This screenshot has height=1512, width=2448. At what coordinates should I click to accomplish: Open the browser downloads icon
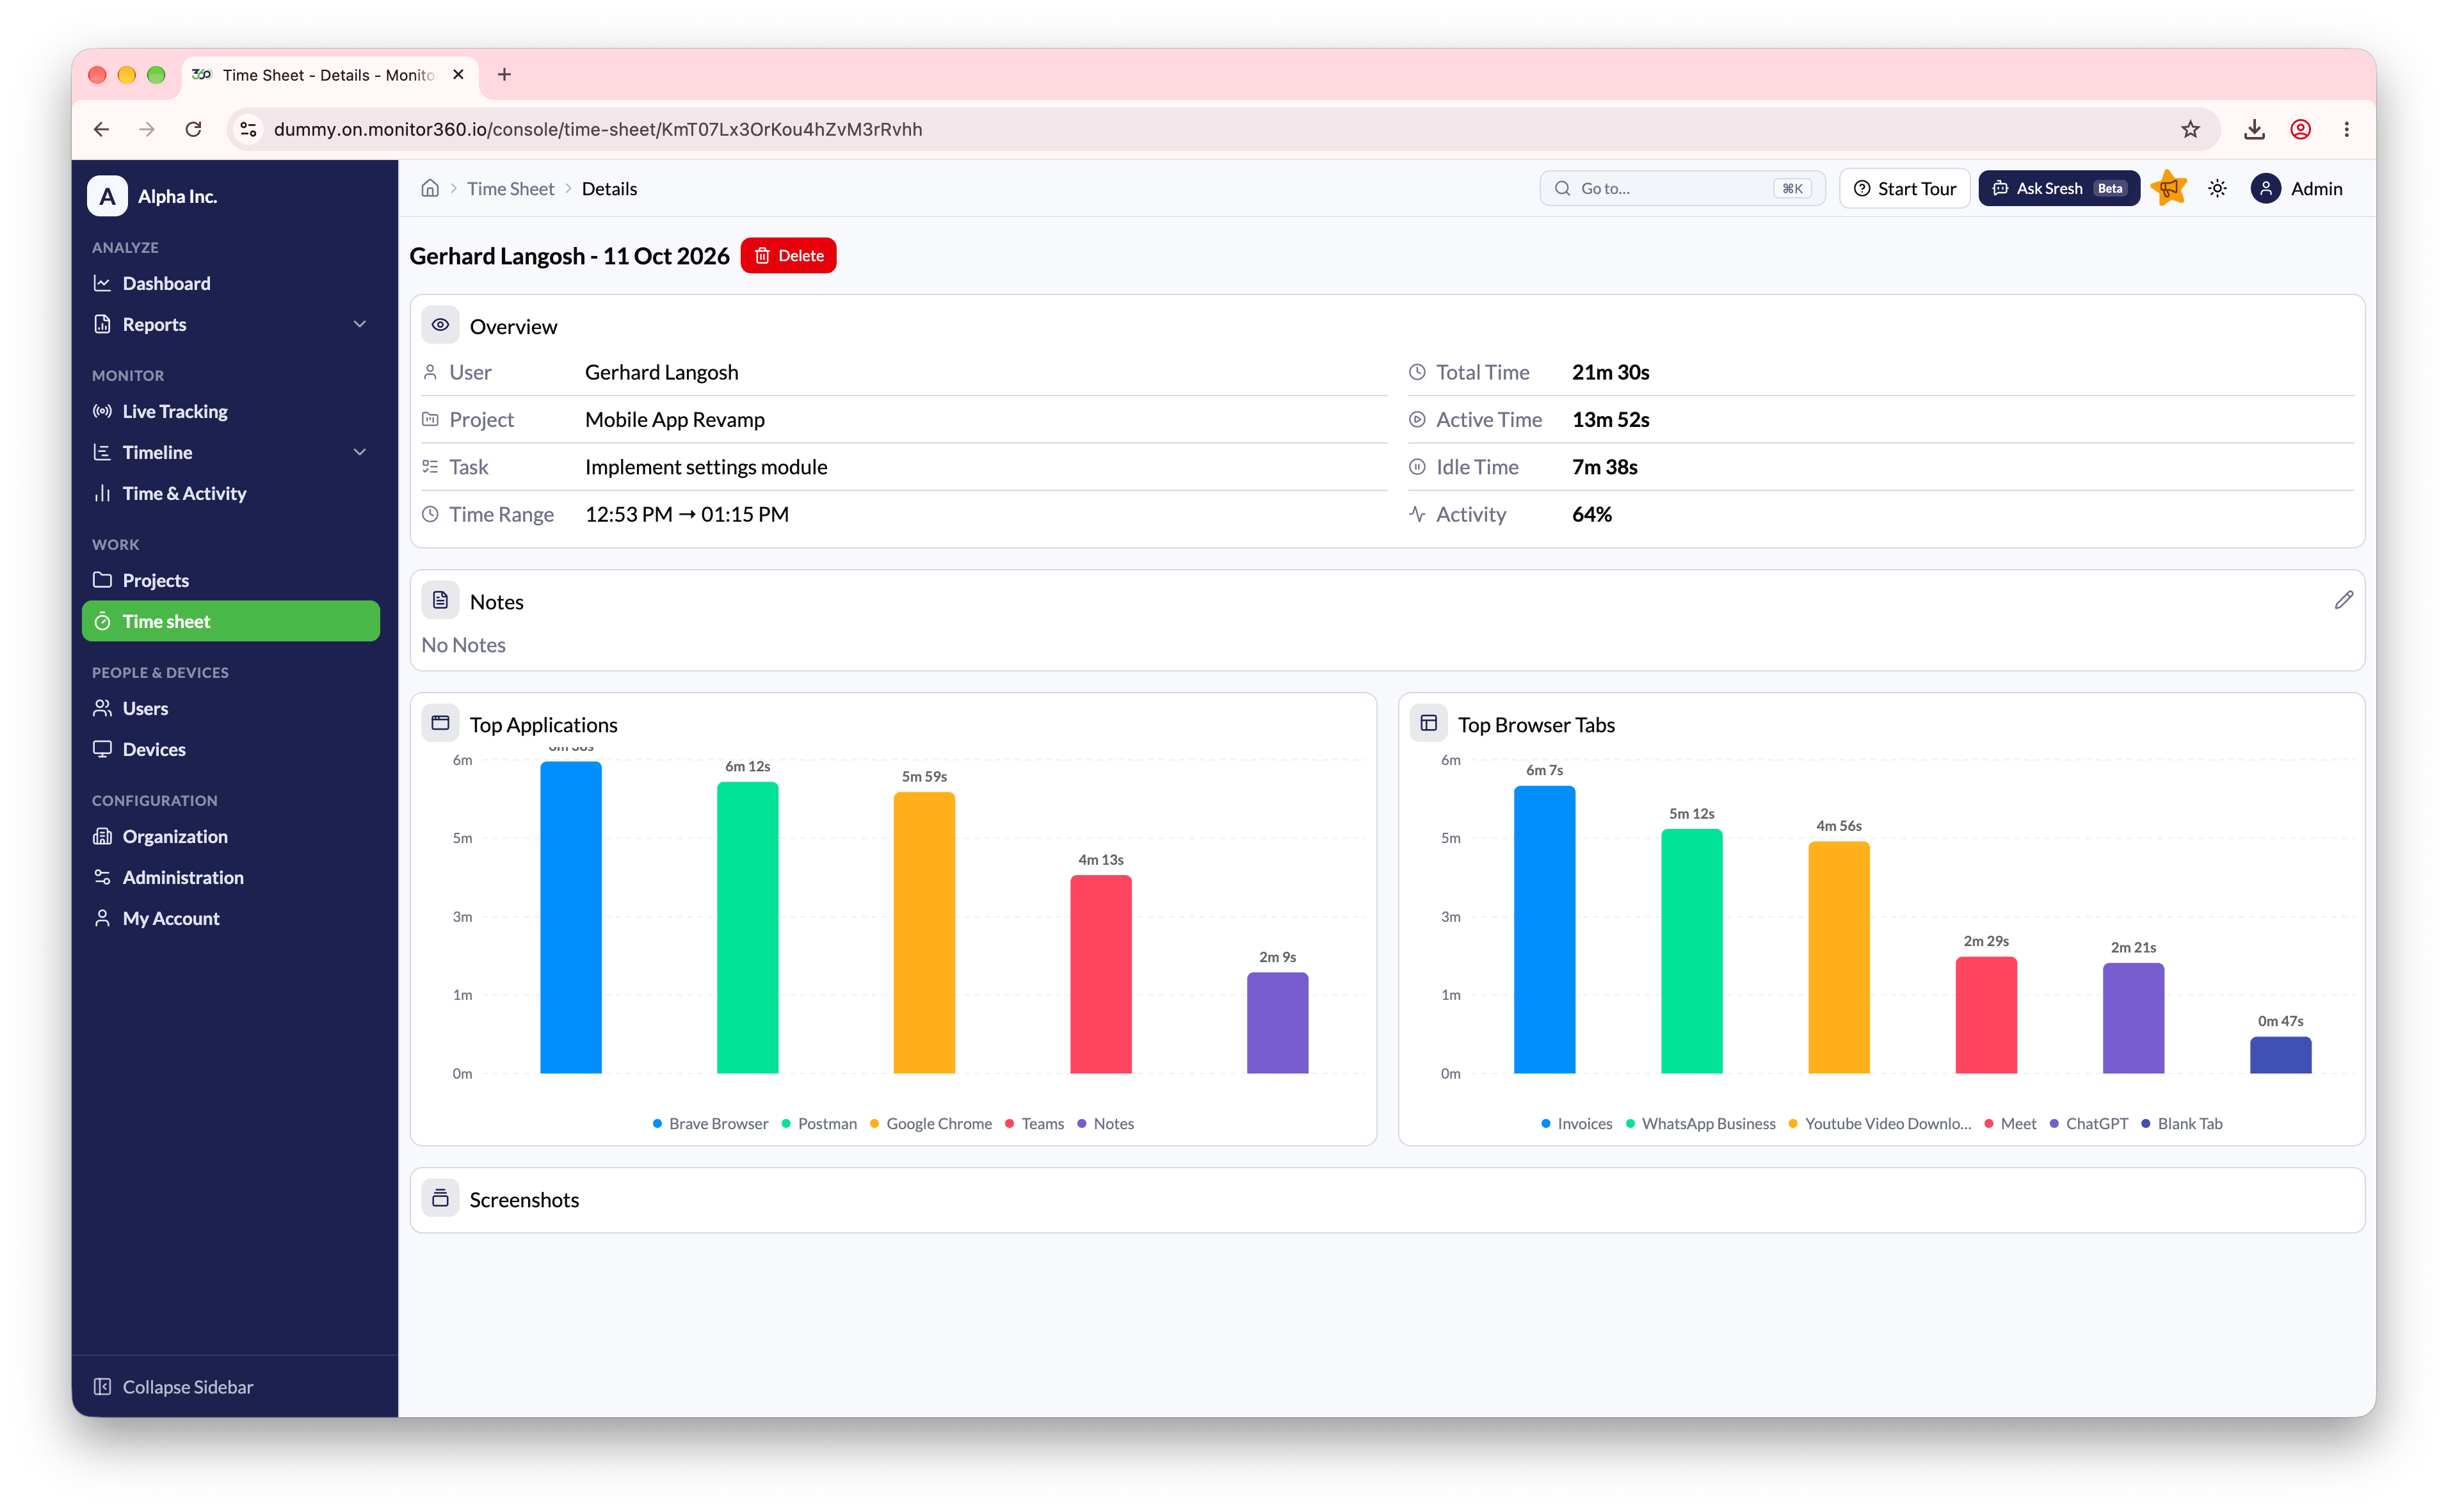tap(2254, 129)
